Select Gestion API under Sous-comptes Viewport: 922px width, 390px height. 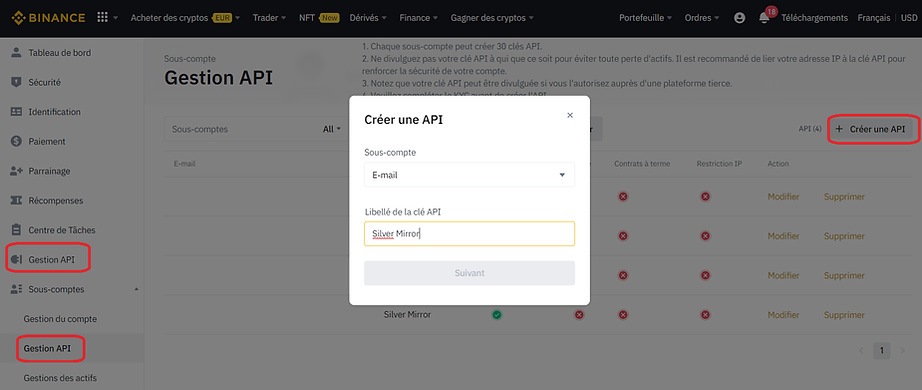47,348
